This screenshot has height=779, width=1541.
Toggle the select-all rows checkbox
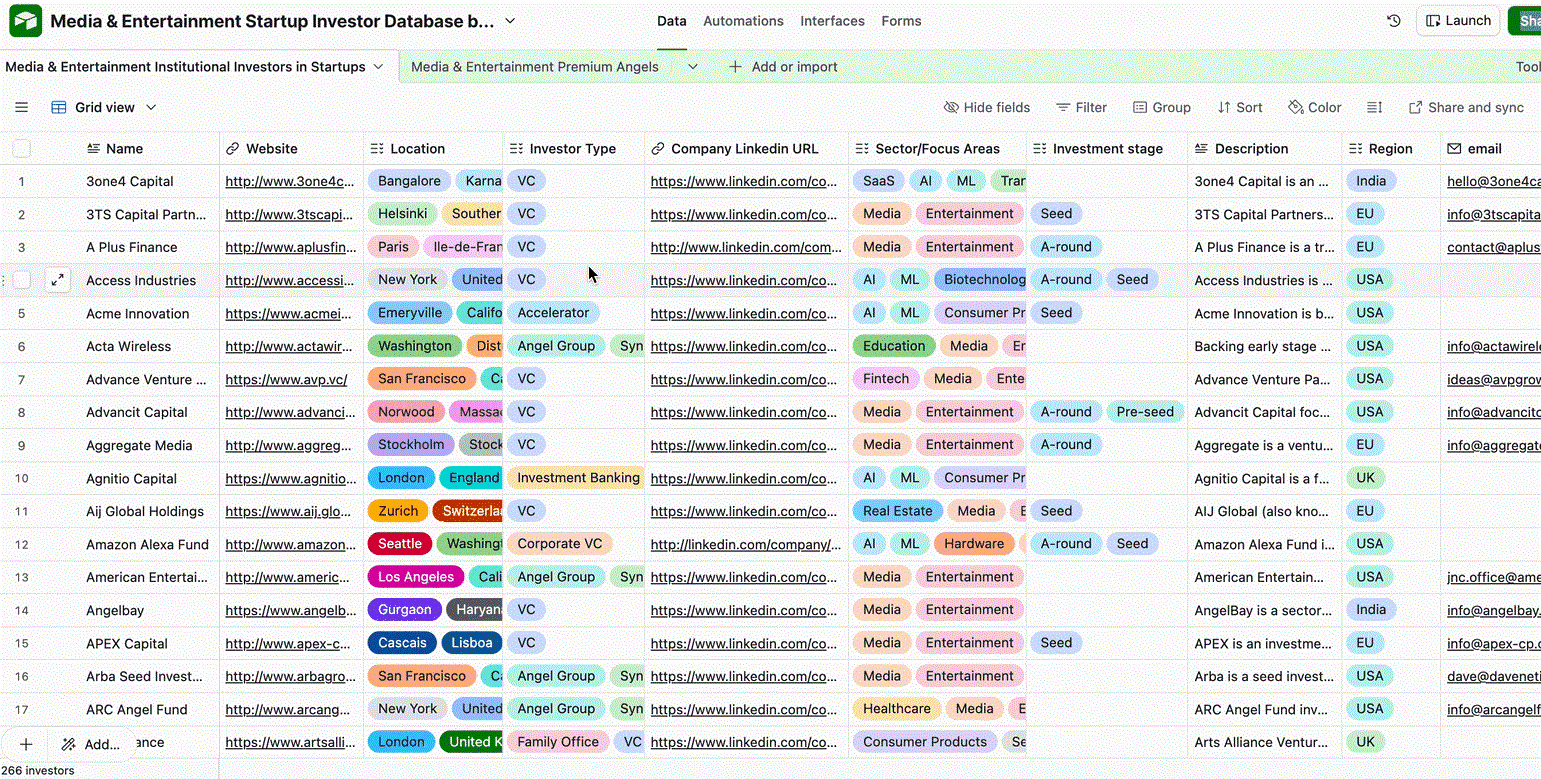coord(22,149)
